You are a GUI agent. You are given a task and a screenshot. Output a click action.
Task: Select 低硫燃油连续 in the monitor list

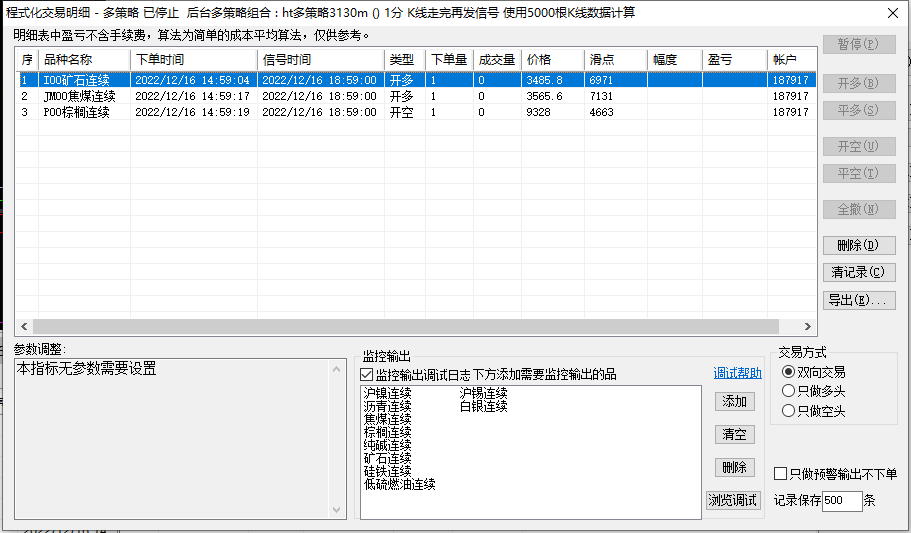(x=400, y=484)
